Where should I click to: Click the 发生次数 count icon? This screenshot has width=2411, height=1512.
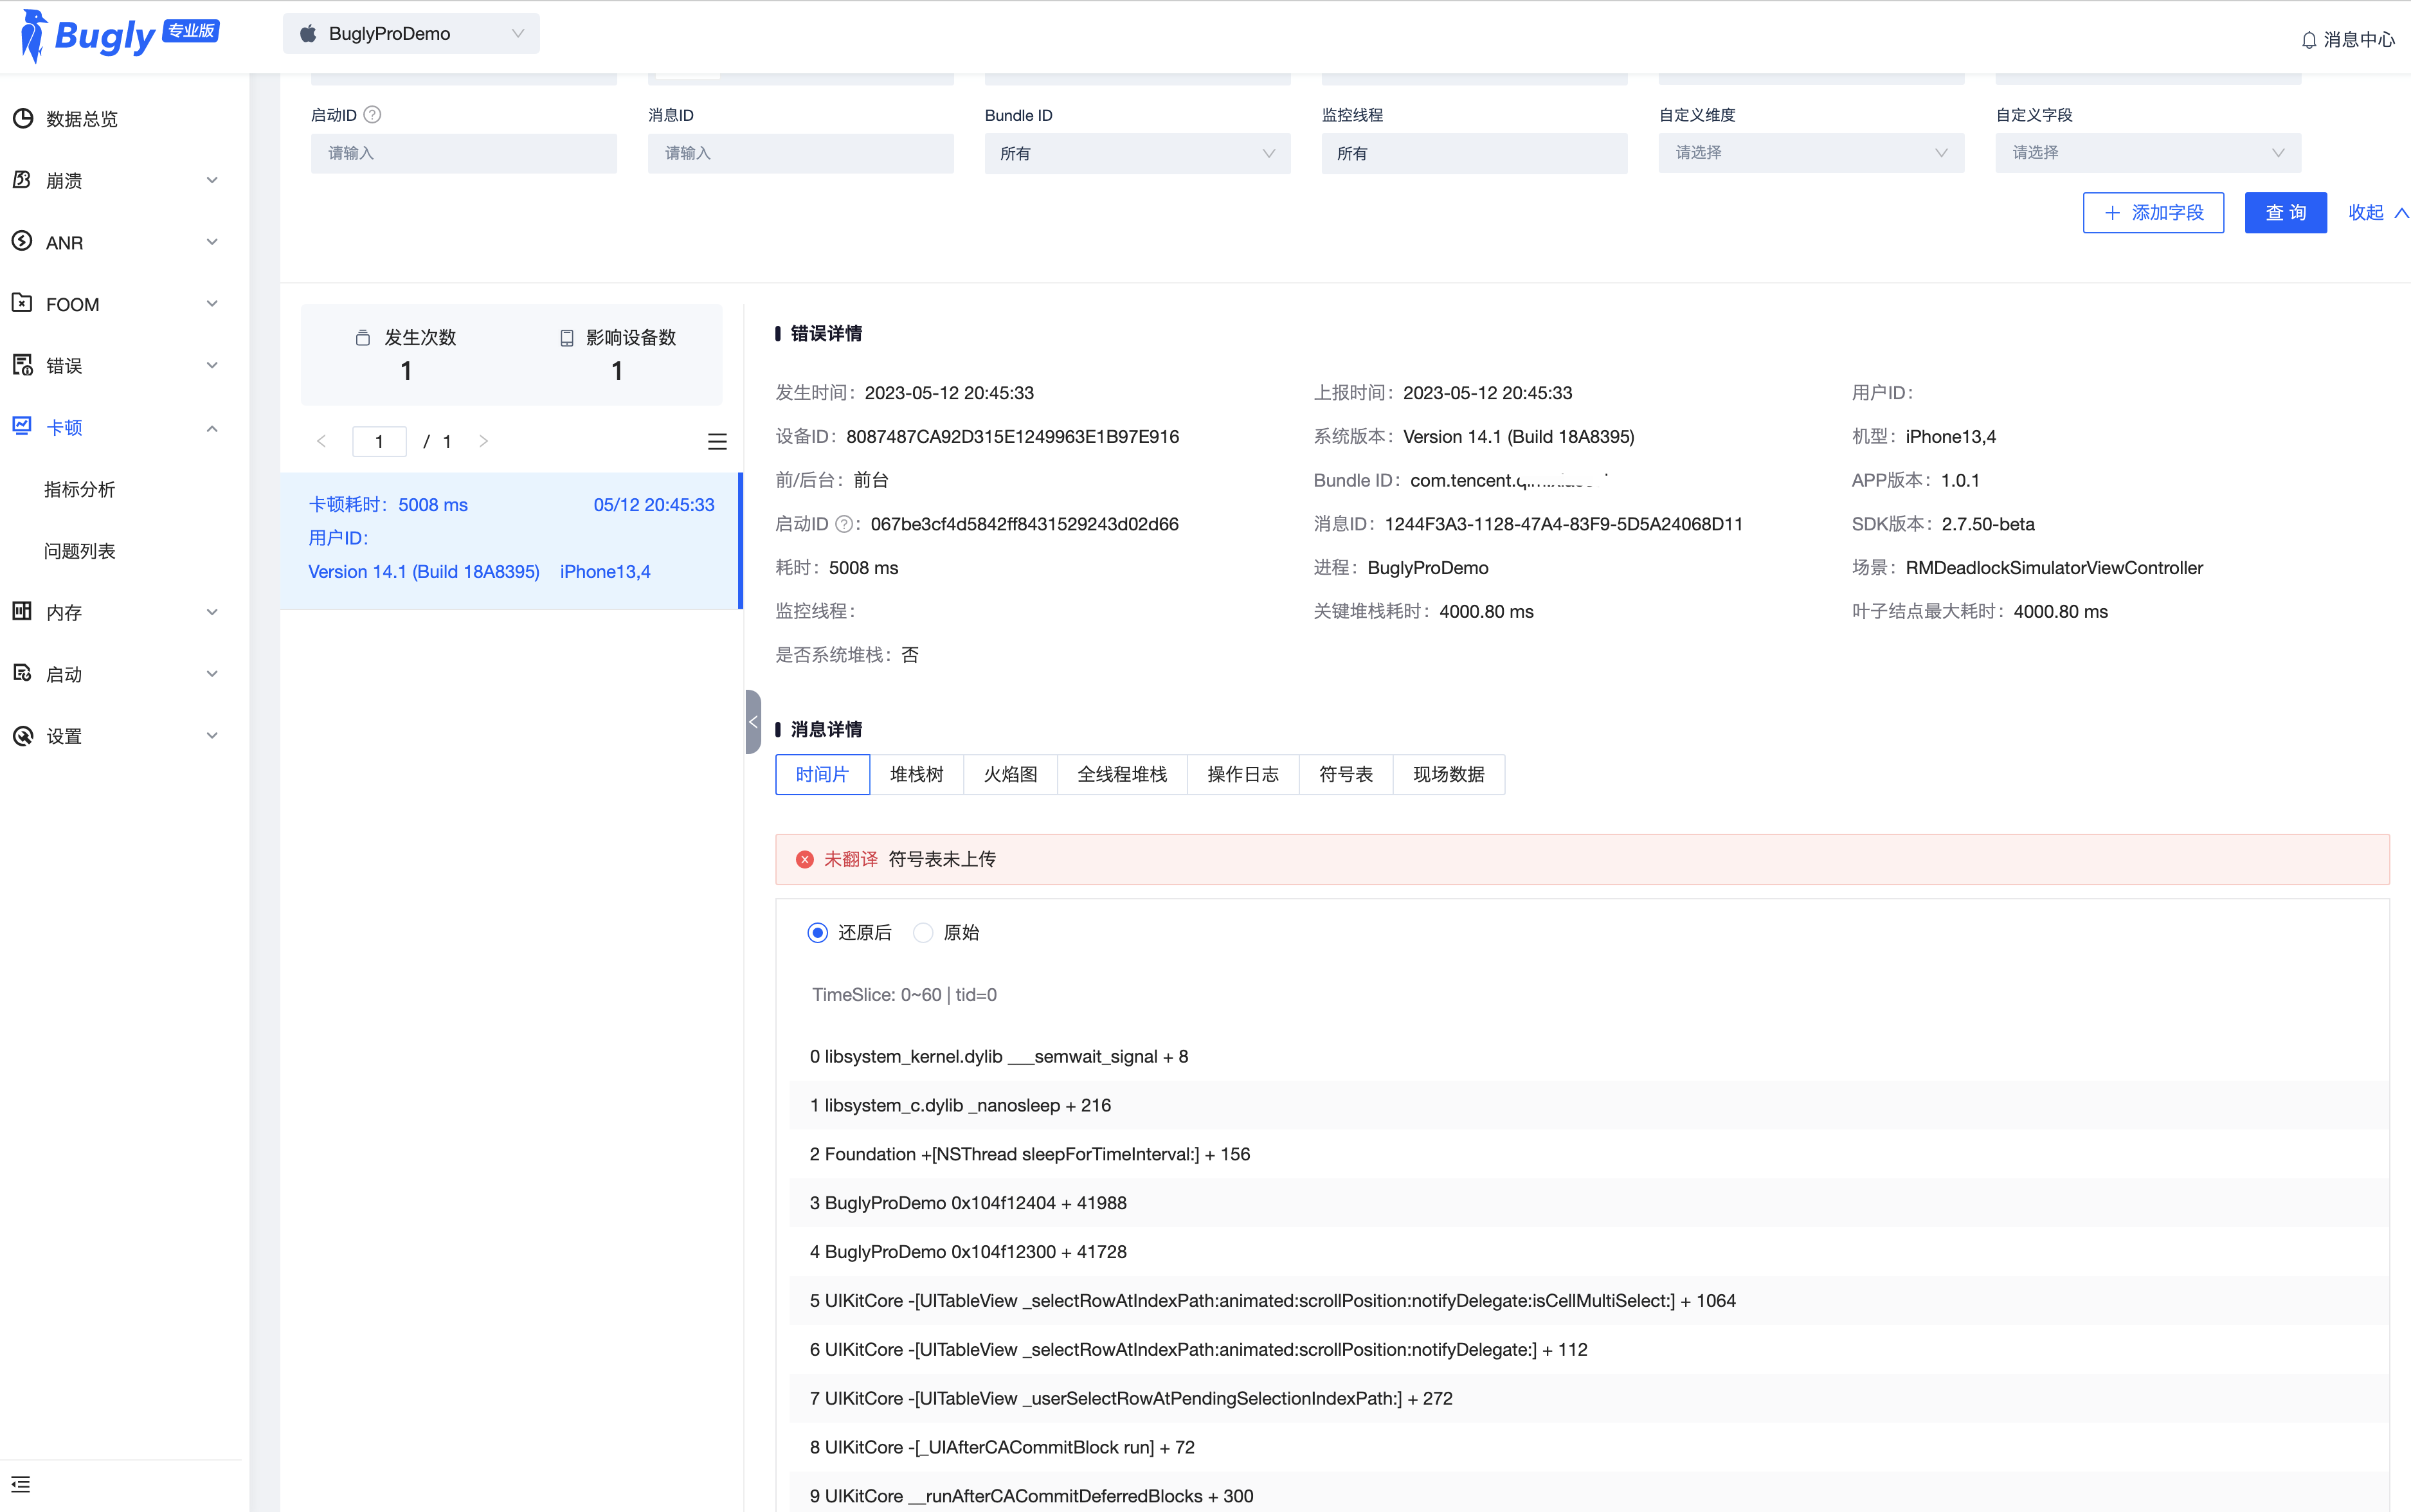click(x=363, y=338)
